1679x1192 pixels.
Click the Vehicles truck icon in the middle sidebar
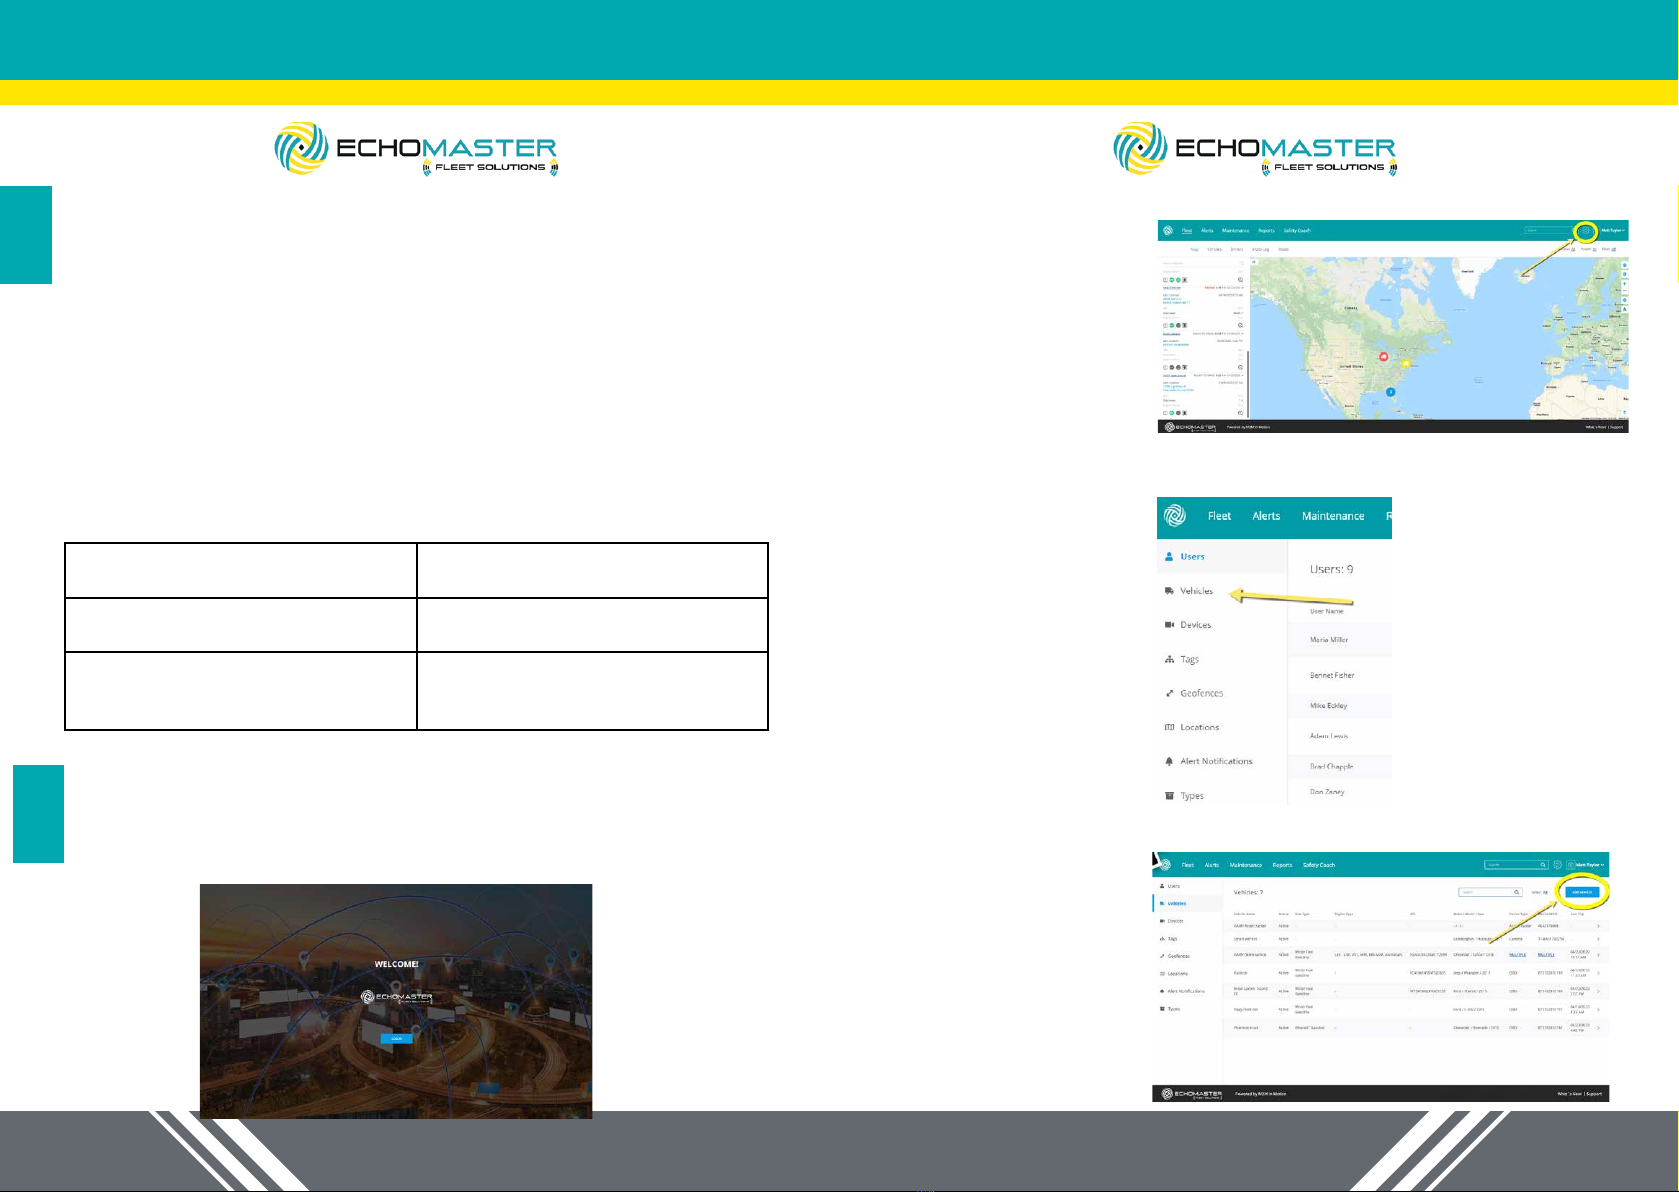(x=1169, y=591)
